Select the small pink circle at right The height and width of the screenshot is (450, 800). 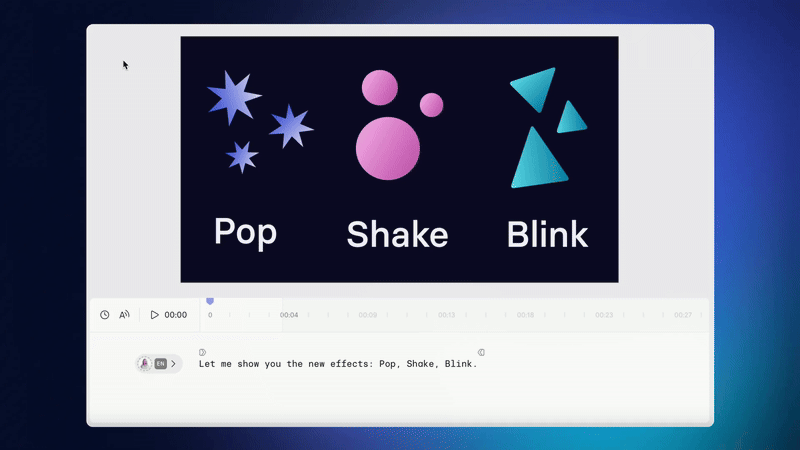coord(432,105)
